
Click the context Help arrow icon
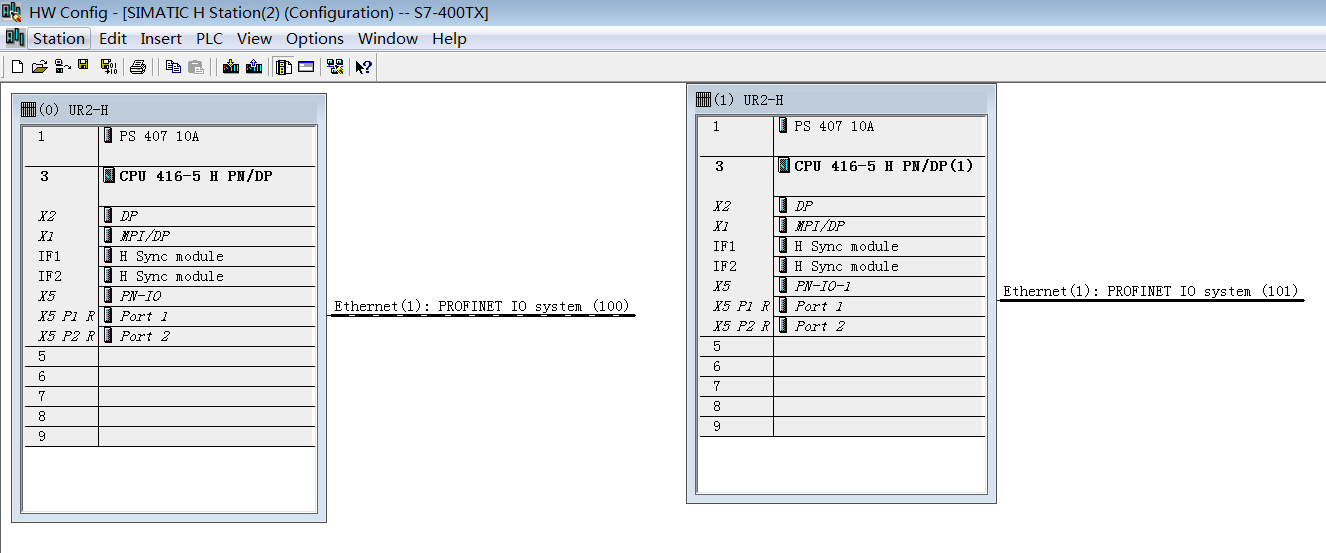pyautogui.click(x=364, y=67)
